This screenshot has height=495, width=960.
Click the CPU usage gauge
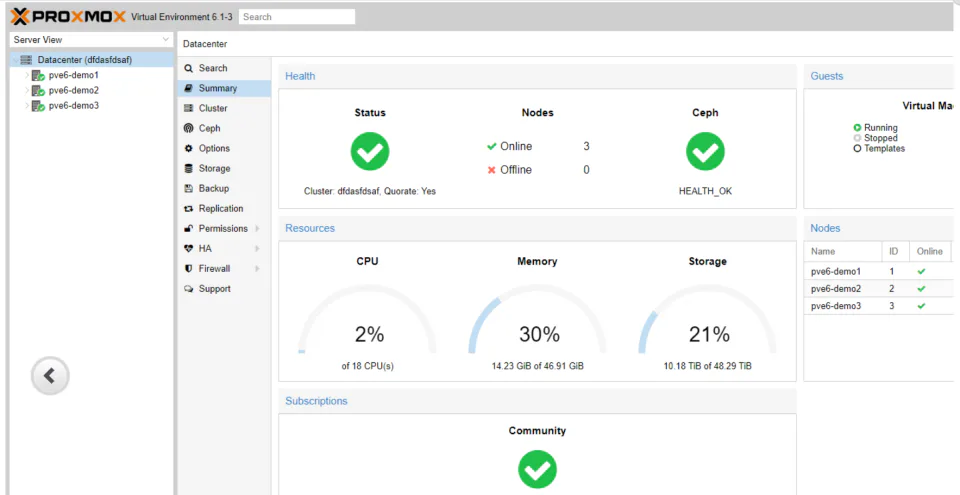click(367, 320)
